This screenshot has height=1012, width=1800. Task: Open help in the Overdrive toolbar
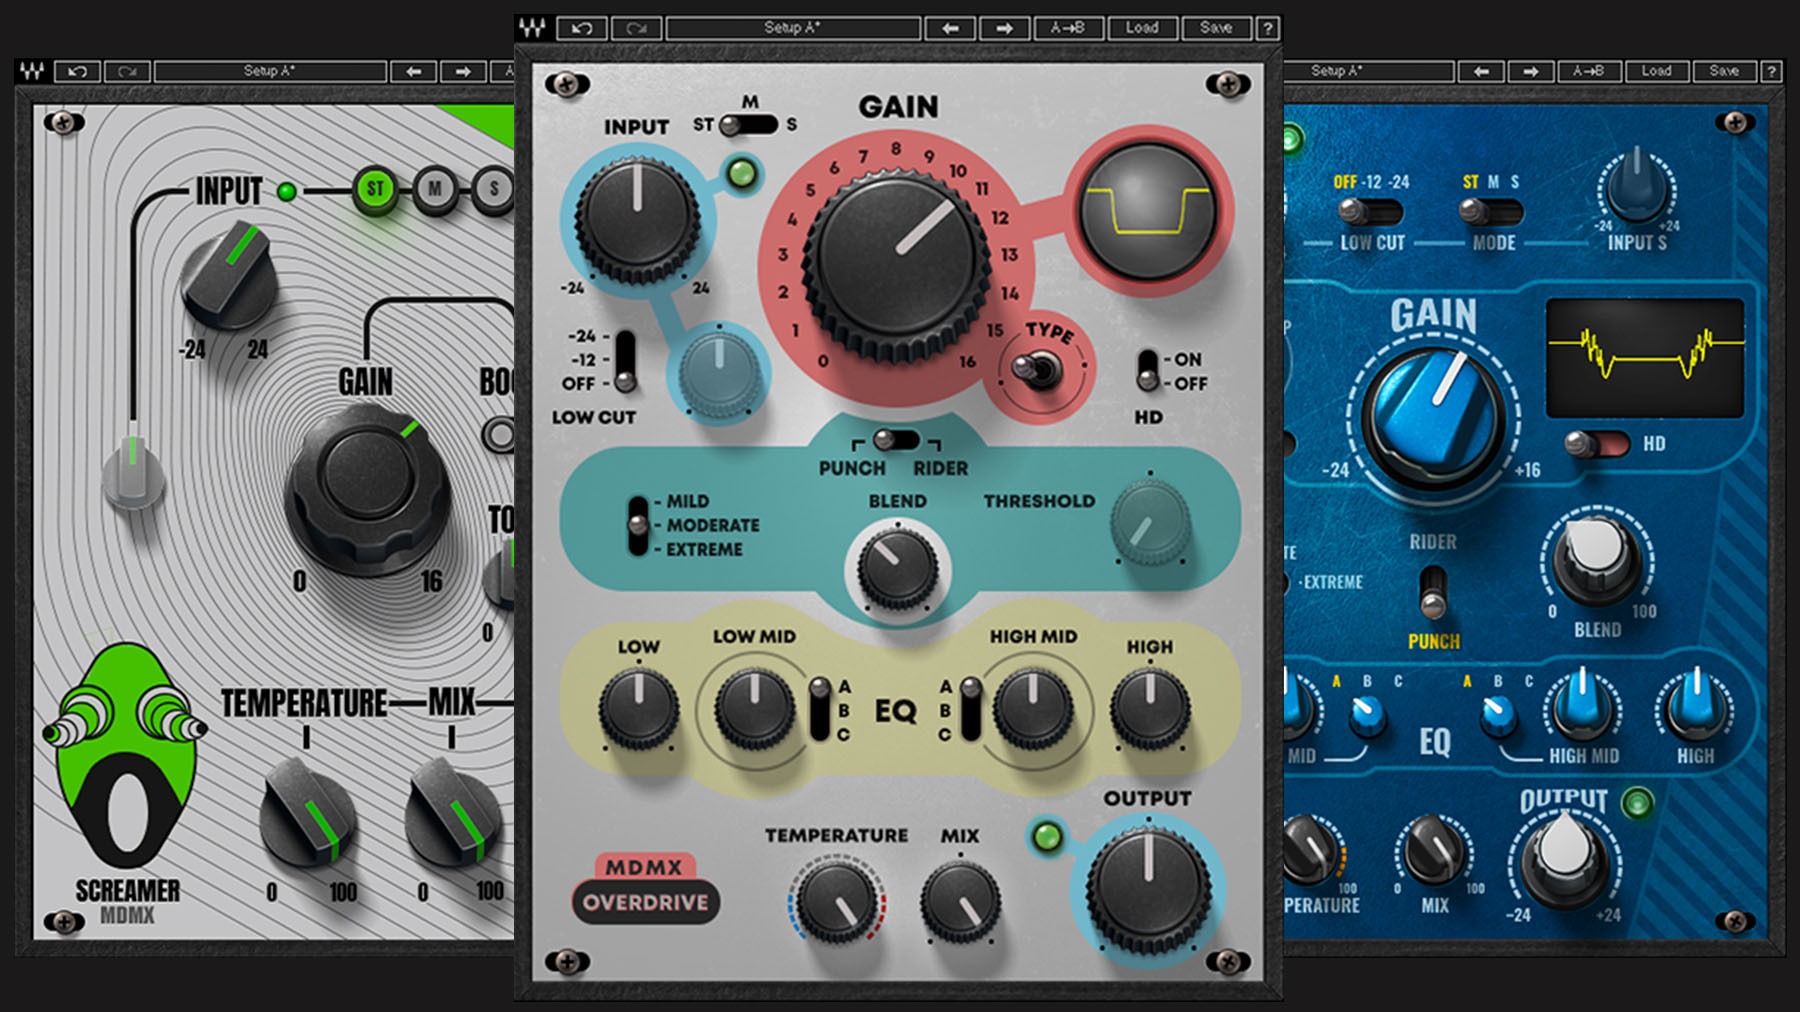(x=1268, y=28)
